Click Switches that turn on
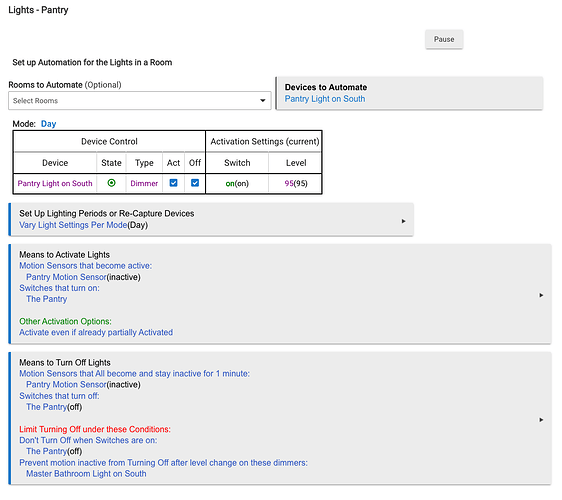The image size is (562, 500). tap(59, 288)
